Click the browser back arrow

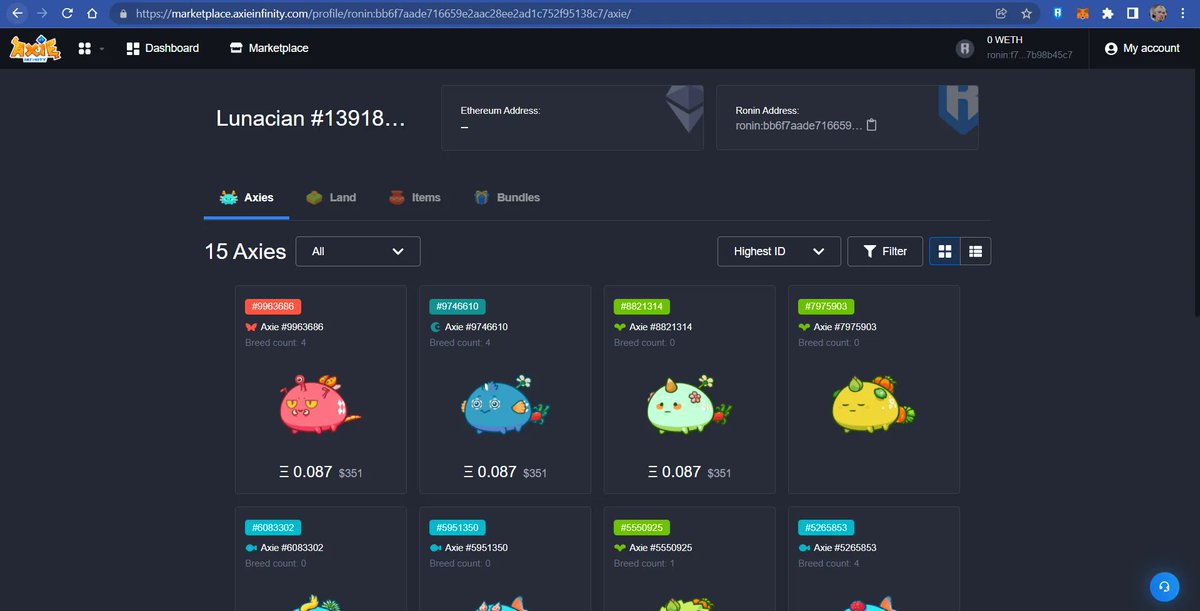click(x=17, y=14)
